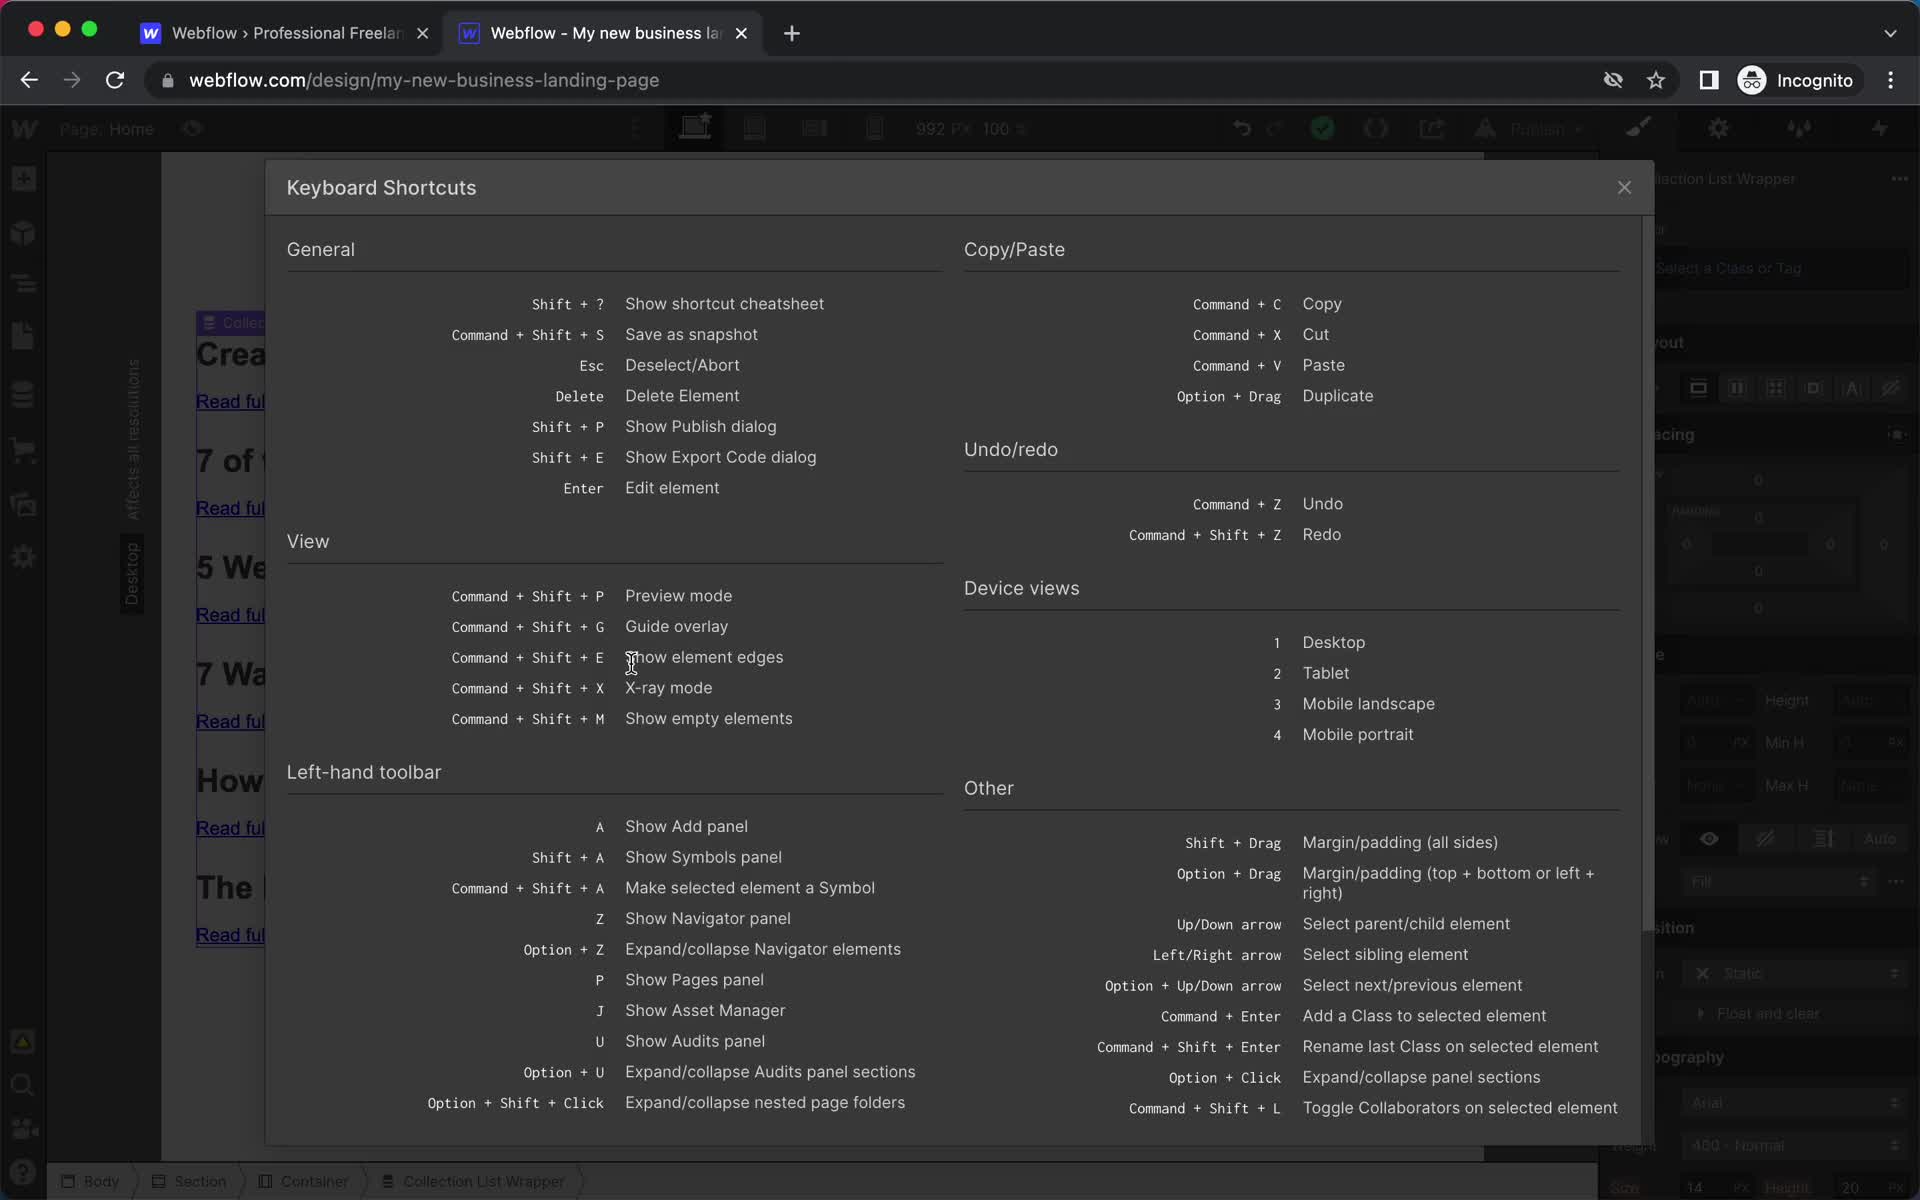Click the Body breadcrumb link
Viewport: 1920px width, 1200px height.
(100, 1181)
